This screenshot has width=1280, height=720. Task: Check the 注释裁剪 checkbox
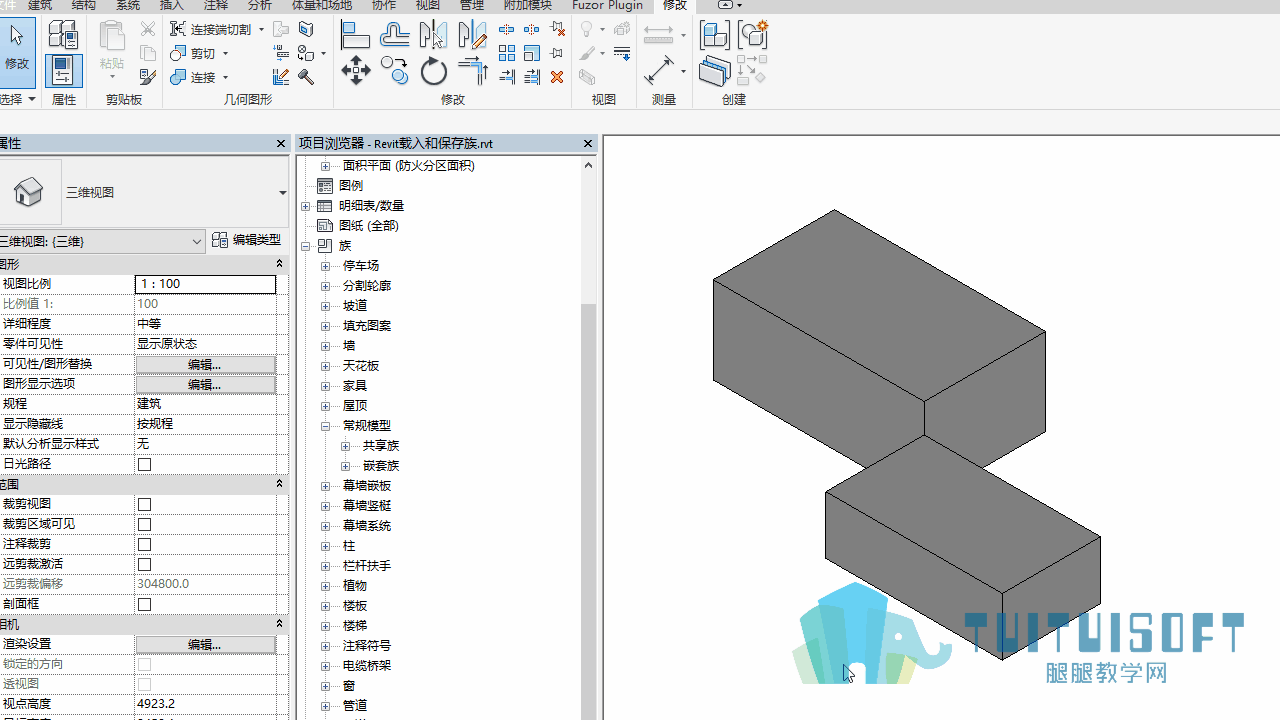[x=145, y=544]
